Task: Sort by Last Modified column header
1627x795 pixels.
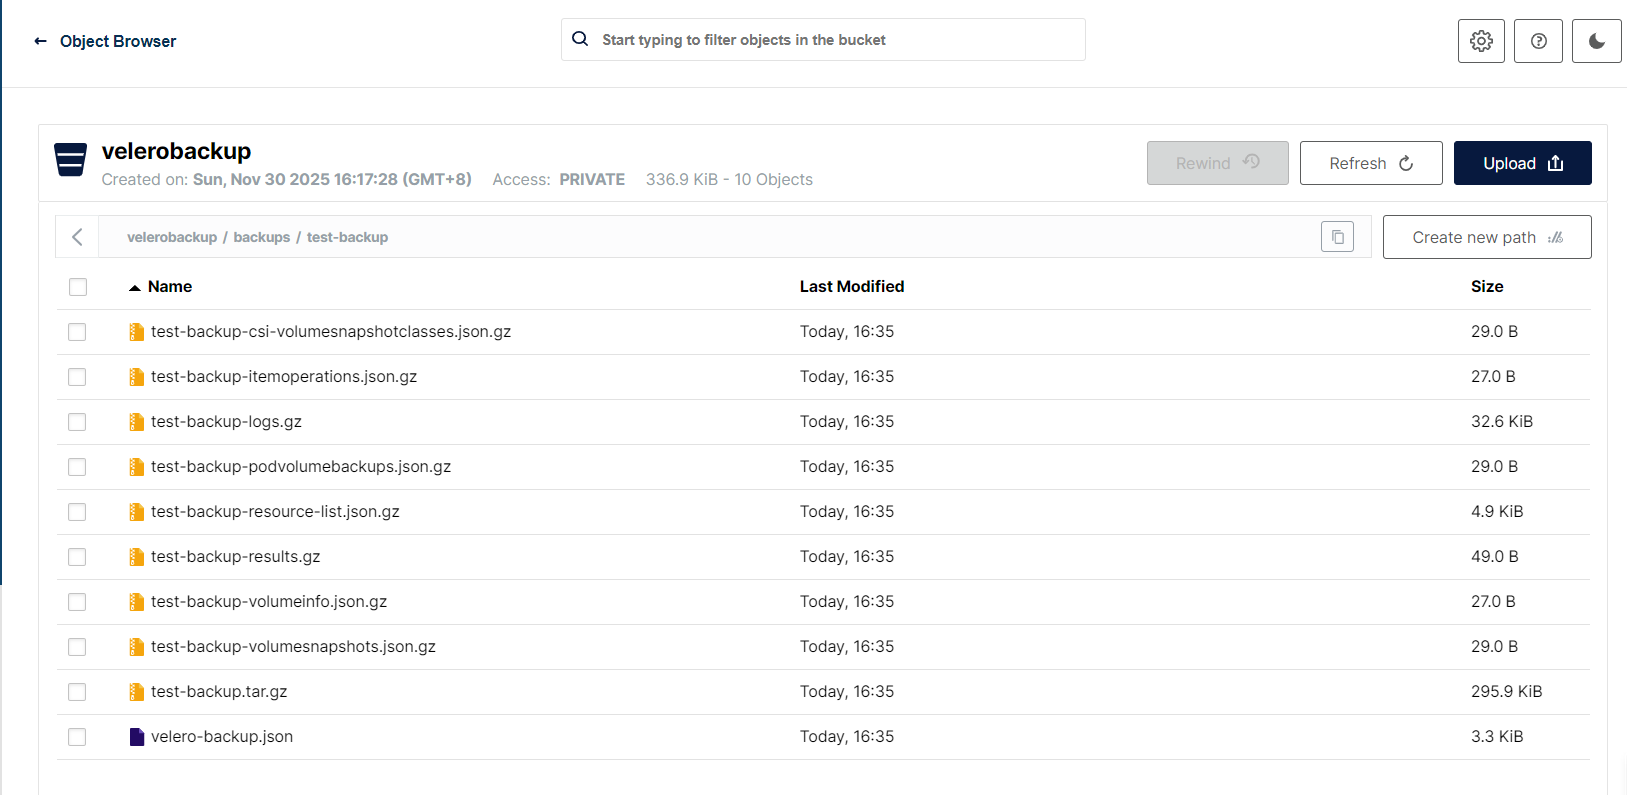Action: (x=851, y=287)
